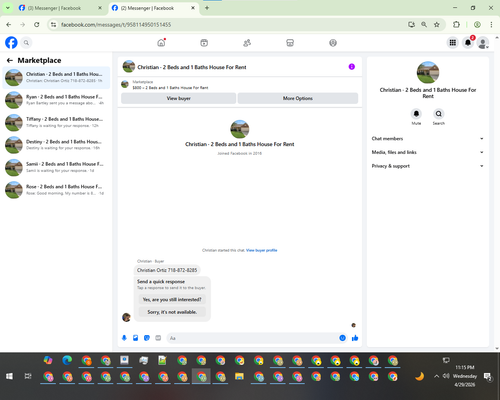Send 'Sorry, it's not available.' quick response
The width and height of the screenshot is (500, 400).
click(172, 312)
